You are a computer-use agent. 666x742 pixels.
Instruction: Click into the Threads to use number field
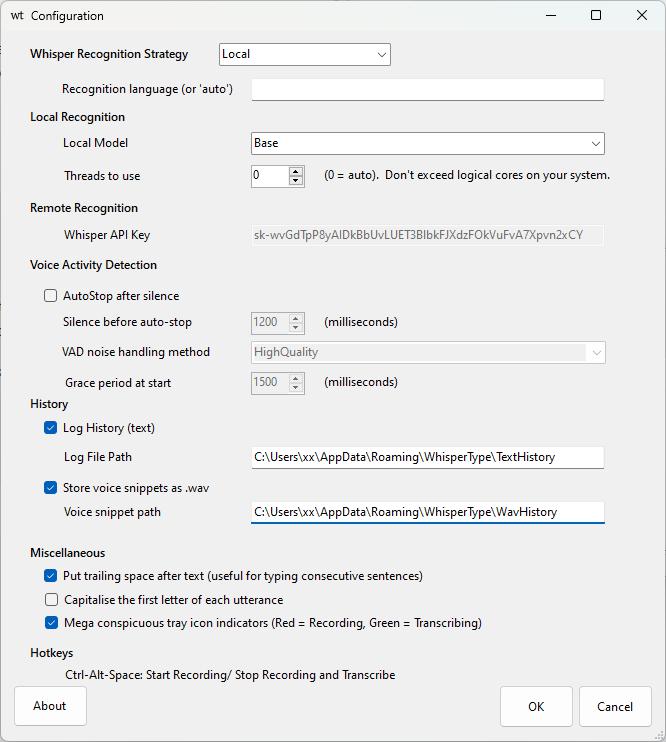(270, 176)
